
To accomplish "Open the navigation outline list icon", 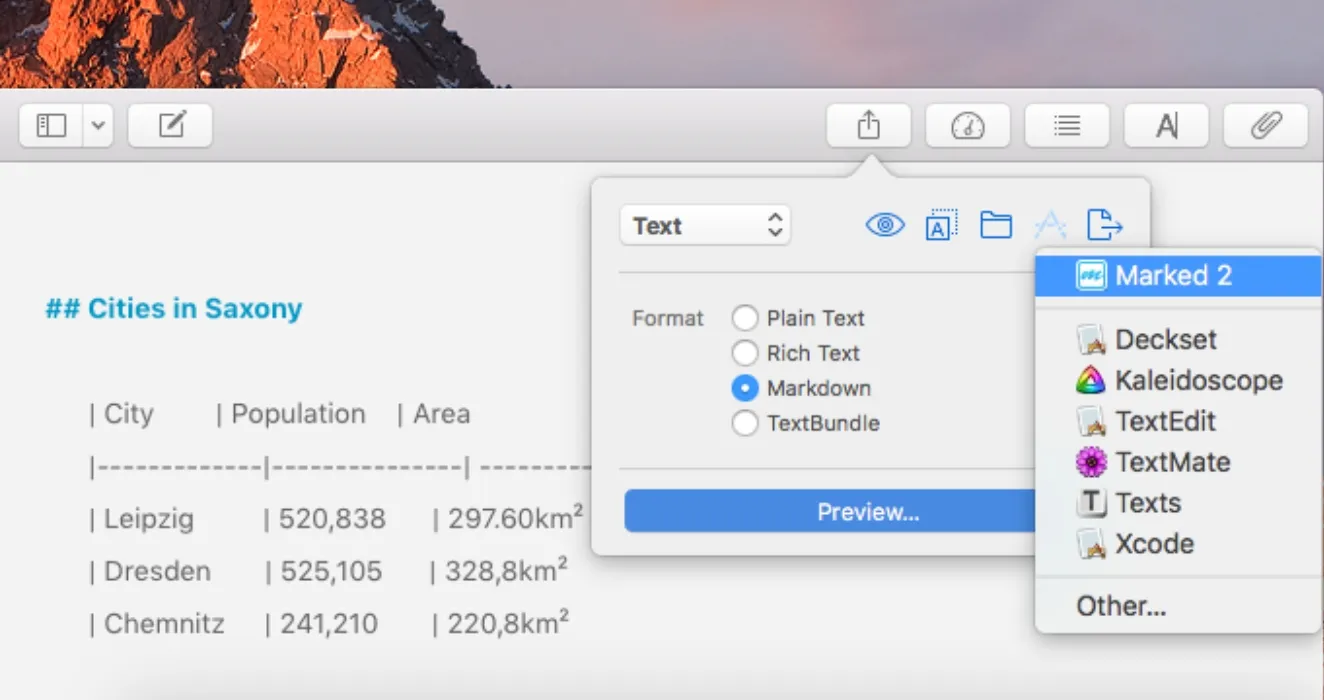I will tap(1067, 125).
